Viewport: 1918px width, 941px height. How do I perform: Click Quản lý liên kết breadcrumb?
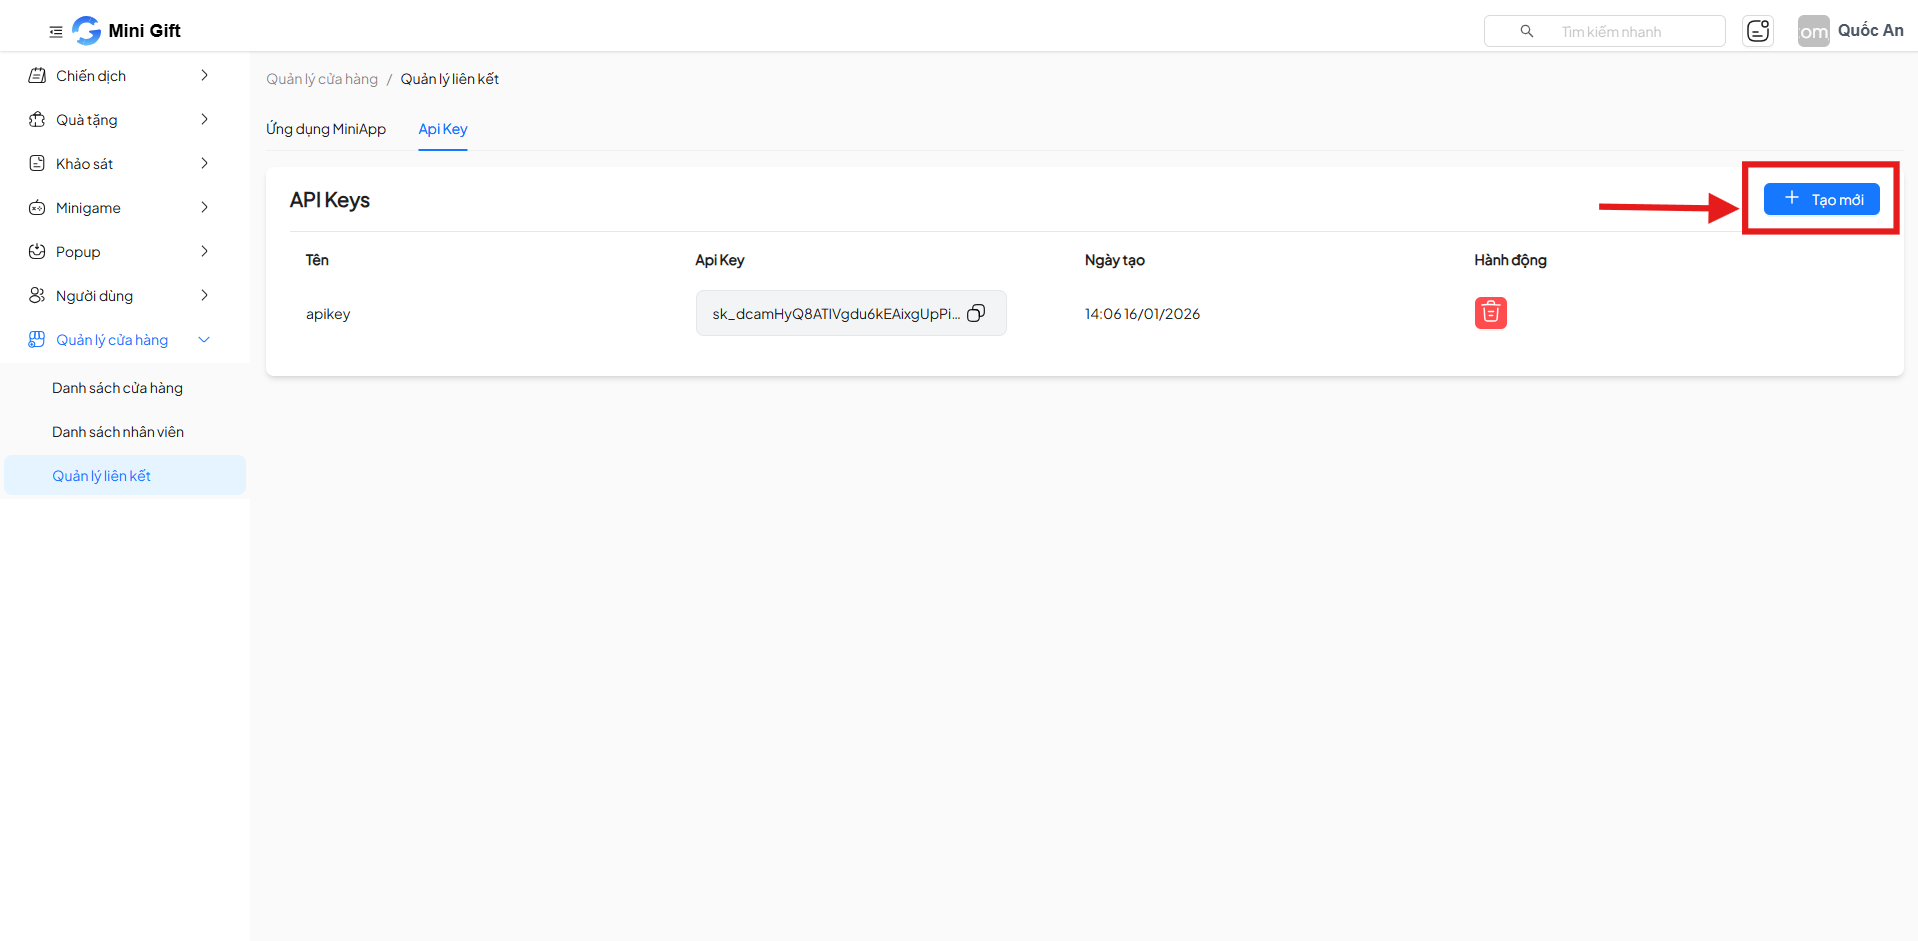[450, 79]
